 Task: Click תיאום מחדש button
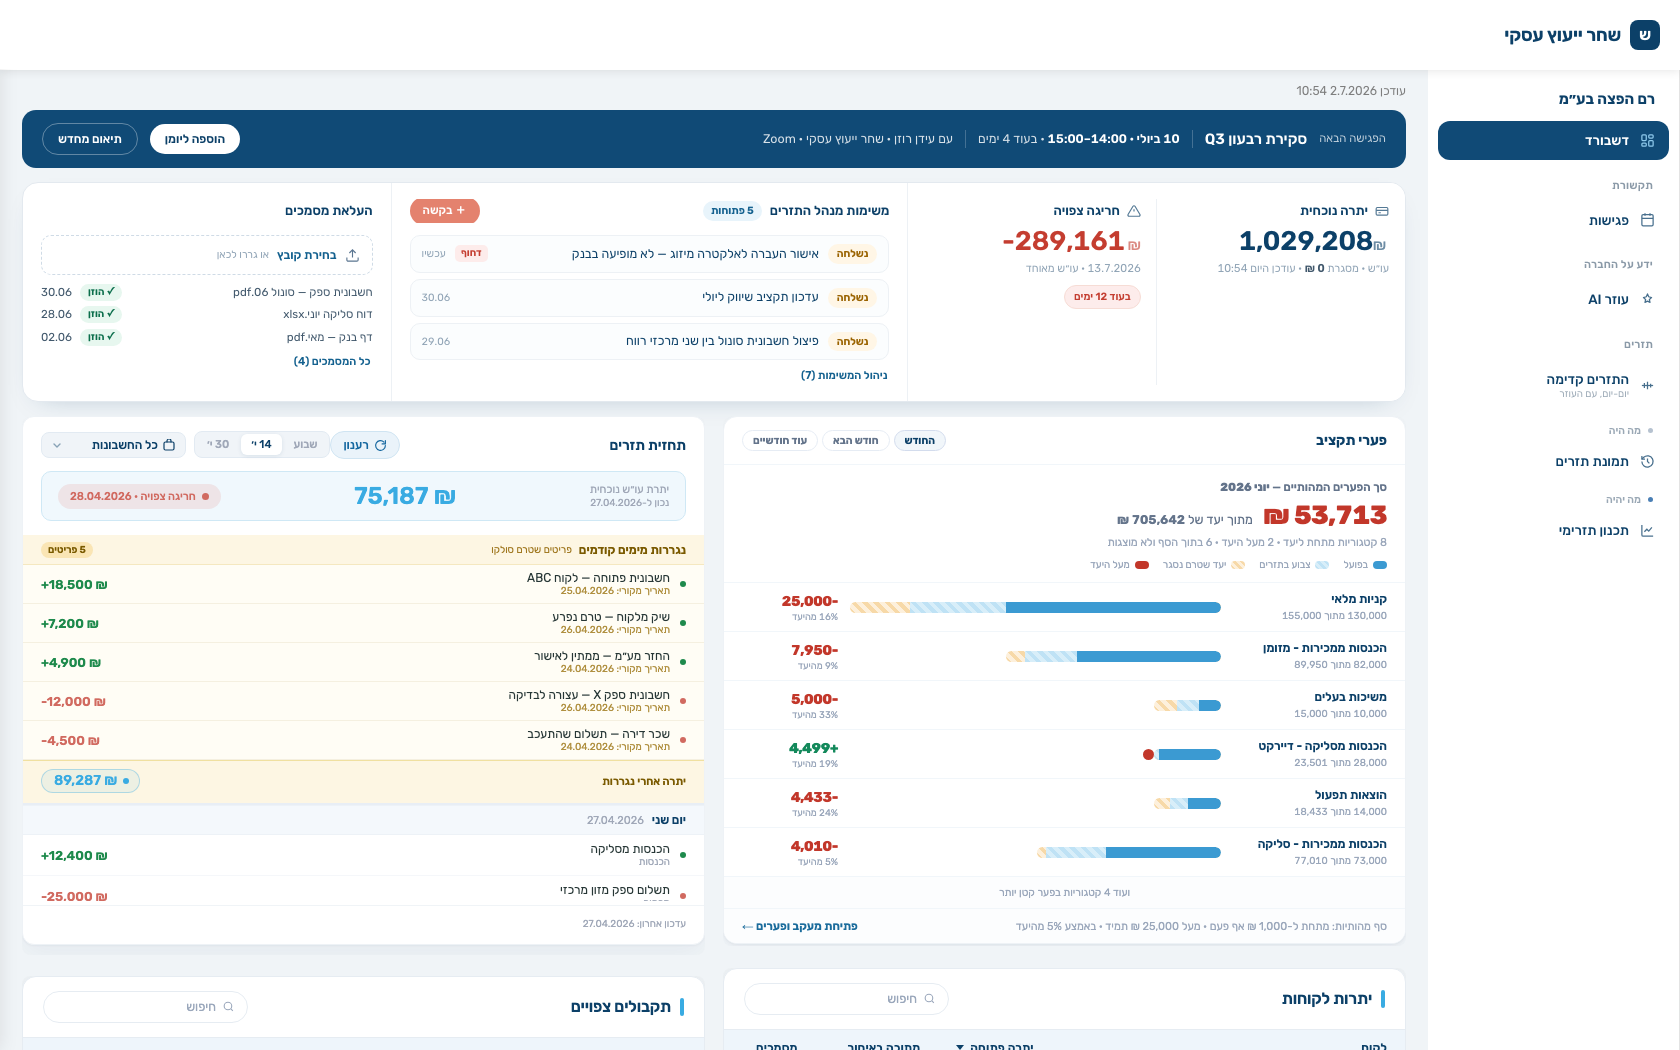tap(90, 139)
